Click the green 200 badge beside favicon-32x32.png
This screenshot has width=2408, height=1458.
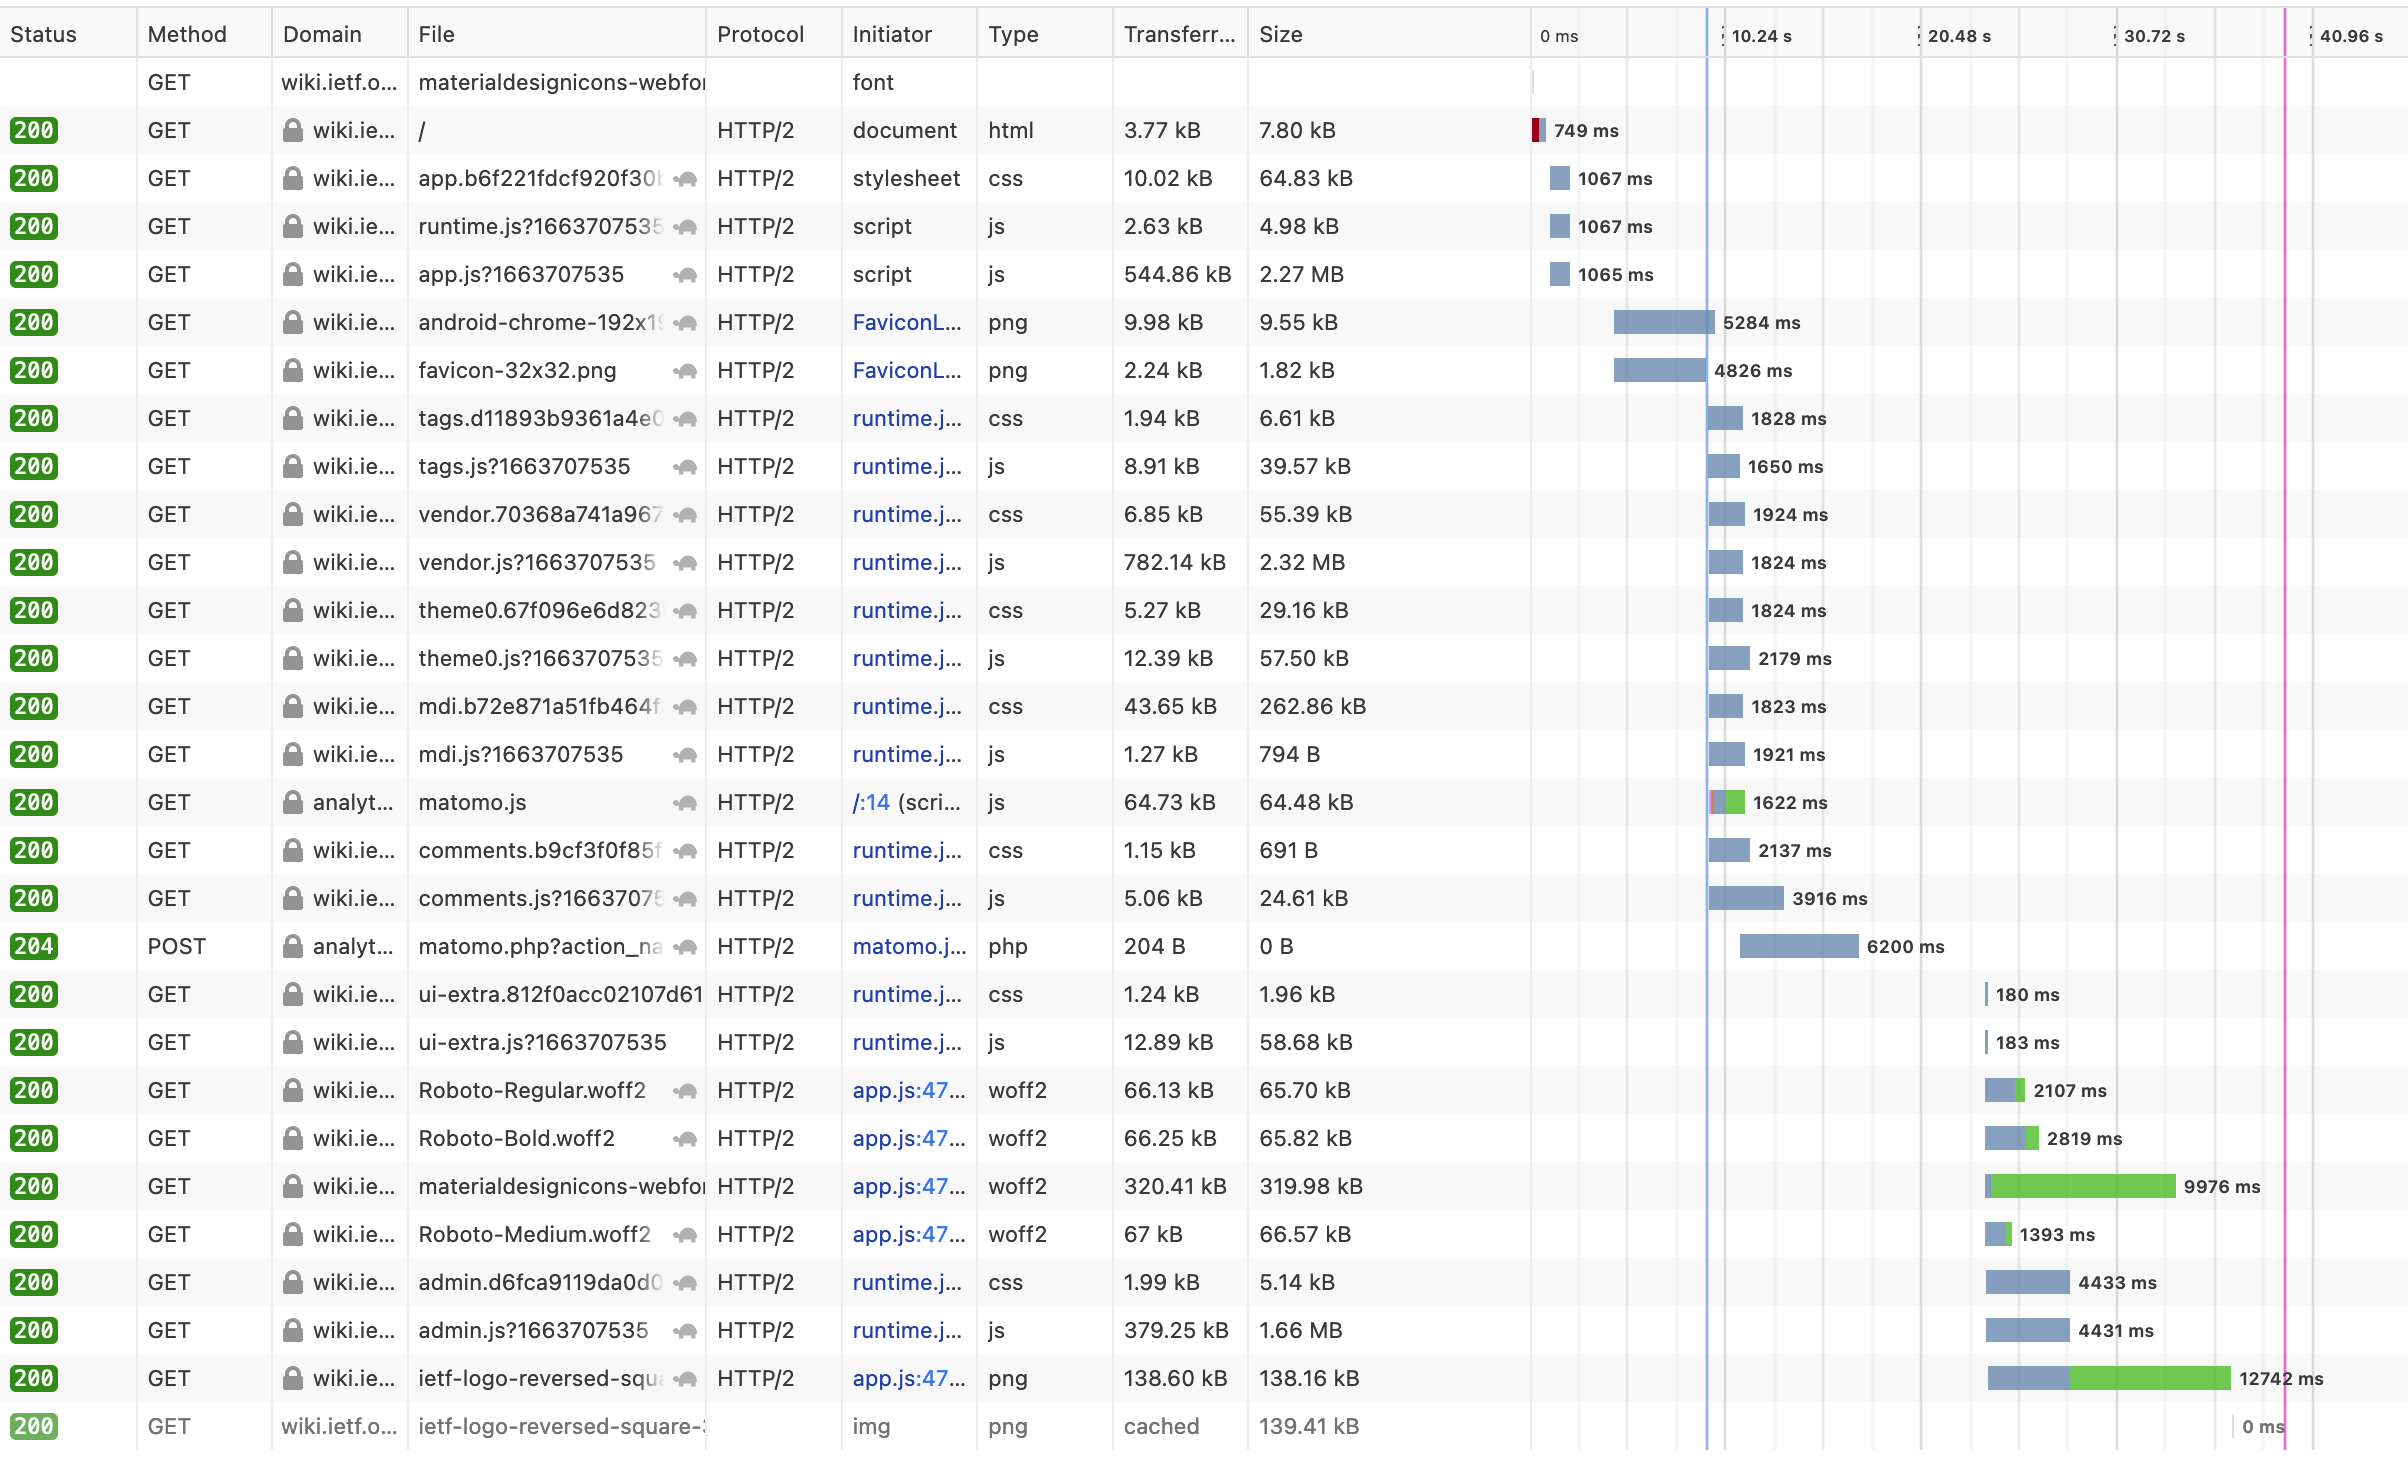(33, 370)
